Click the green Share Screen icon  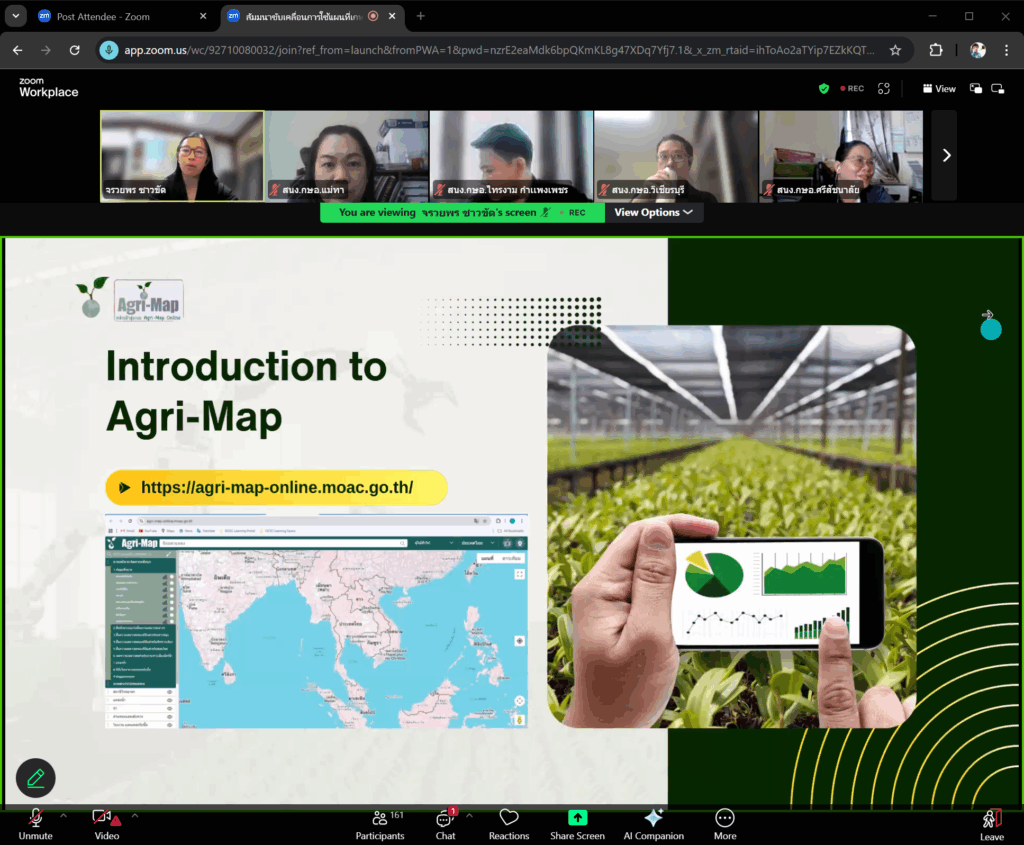pos(577,818)
